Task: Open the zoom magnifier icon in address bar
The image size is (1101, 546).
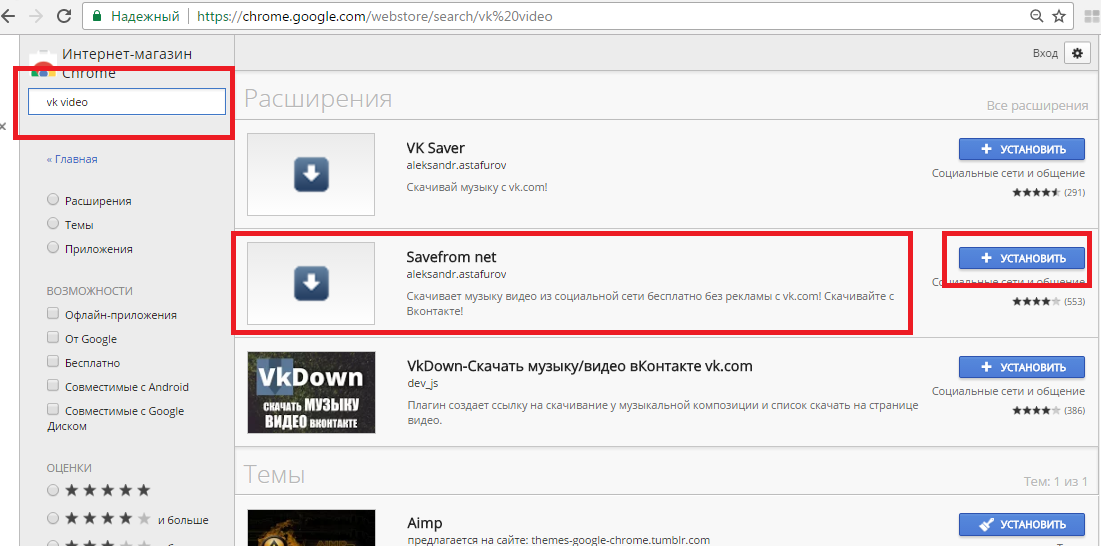Action: [x=1036, y=16]
